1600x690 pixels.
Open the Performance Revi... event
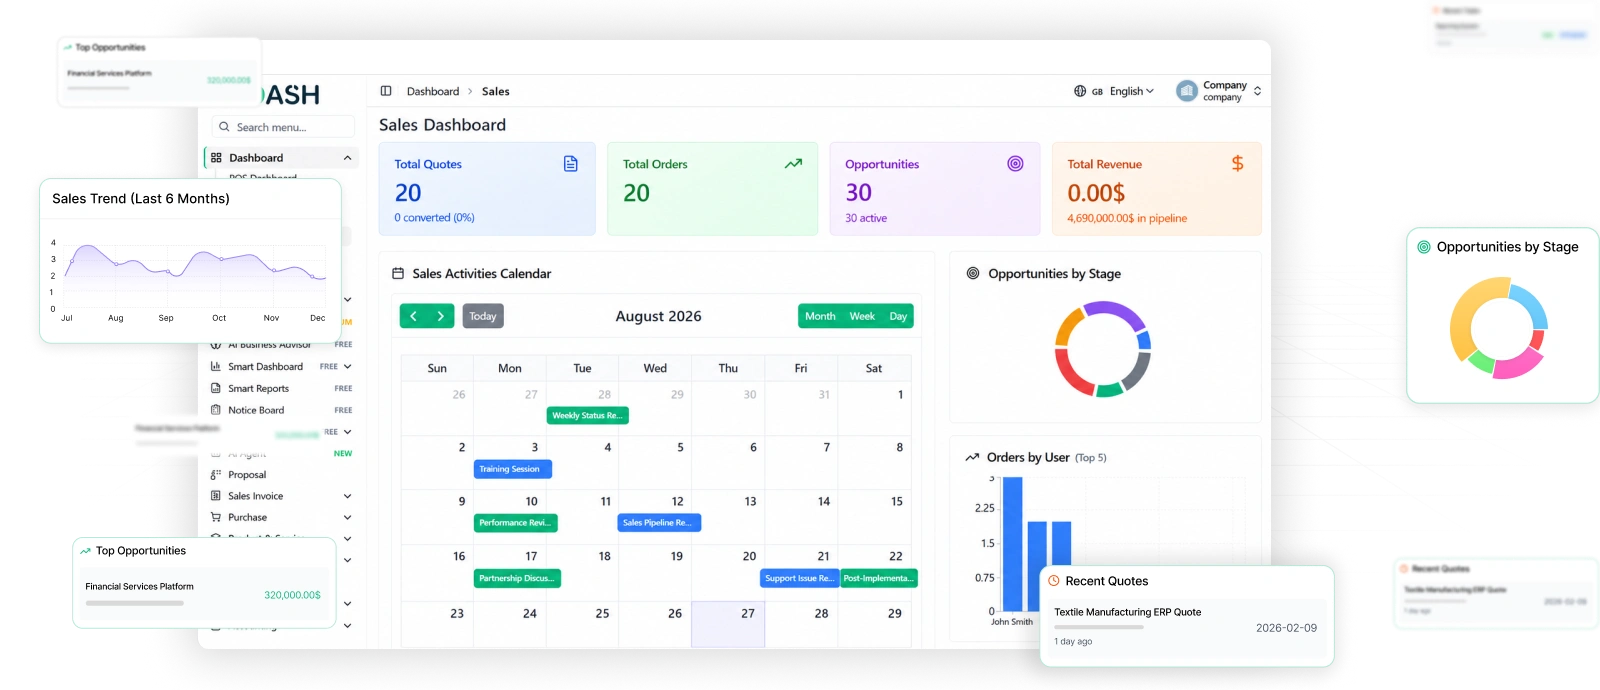pos(515,523)
